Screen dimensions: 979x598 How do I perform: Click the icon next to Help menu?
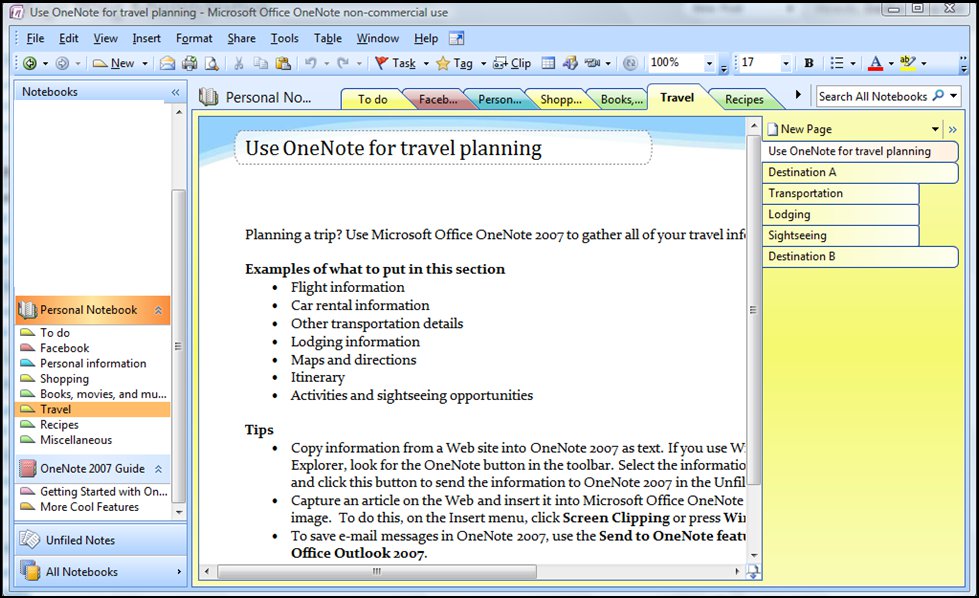(457, 39)
